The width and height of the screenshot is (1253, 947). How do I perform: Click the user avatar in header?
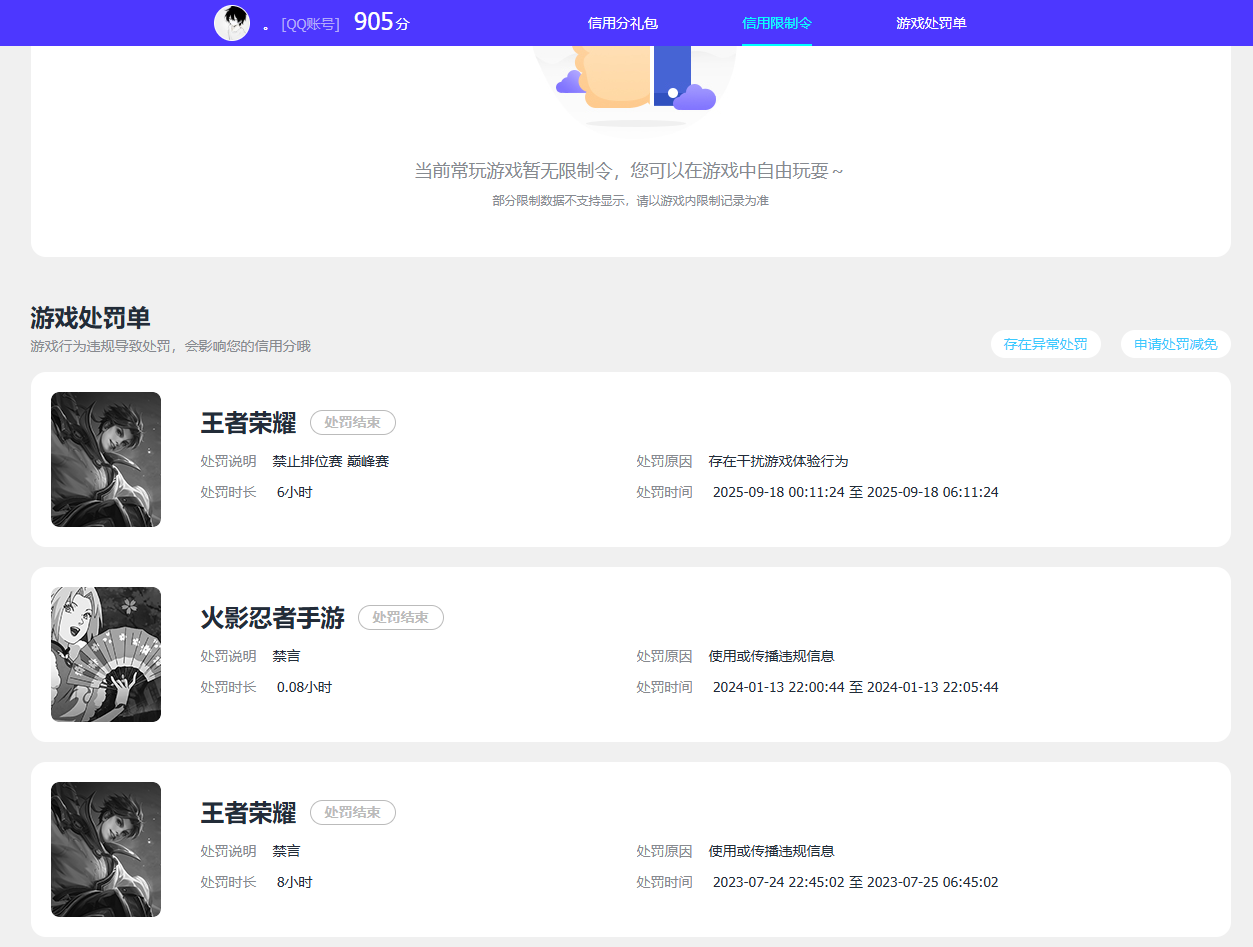coord(232,23)
